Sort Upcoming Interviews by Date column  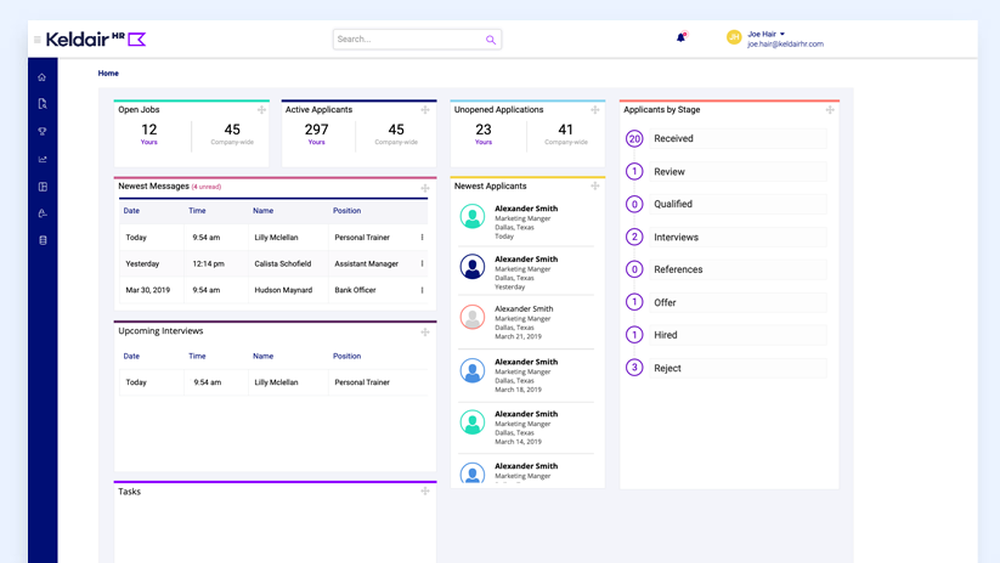pos(131,356)
